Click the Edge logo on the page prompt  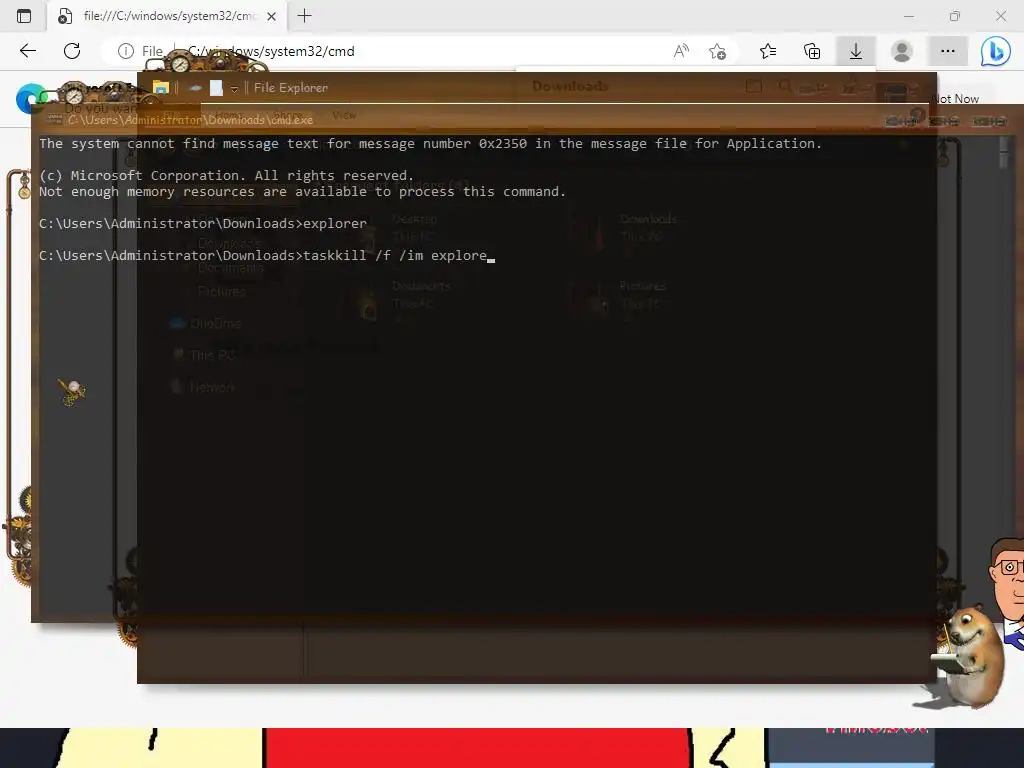click(30, 99)
